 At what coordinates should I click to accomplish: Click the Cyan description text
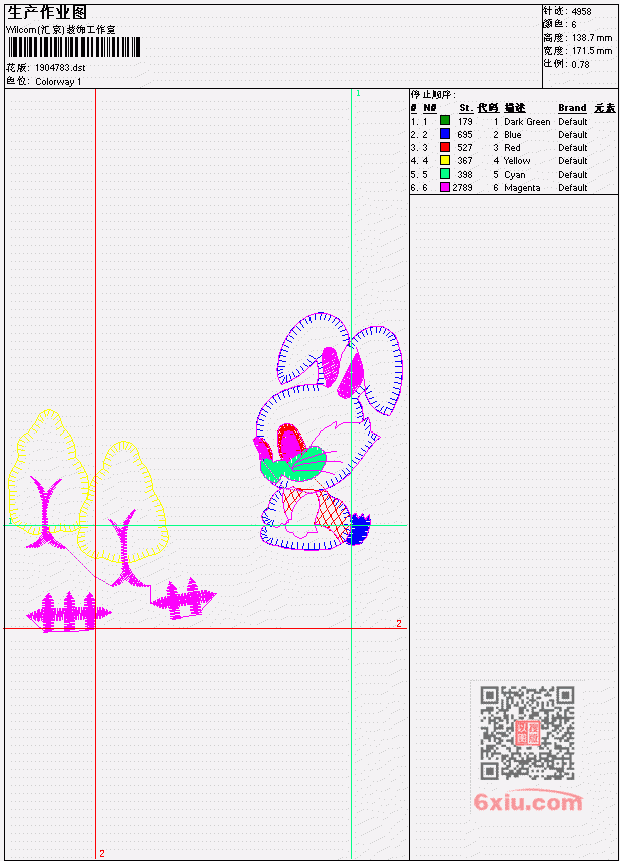[515, 175]
